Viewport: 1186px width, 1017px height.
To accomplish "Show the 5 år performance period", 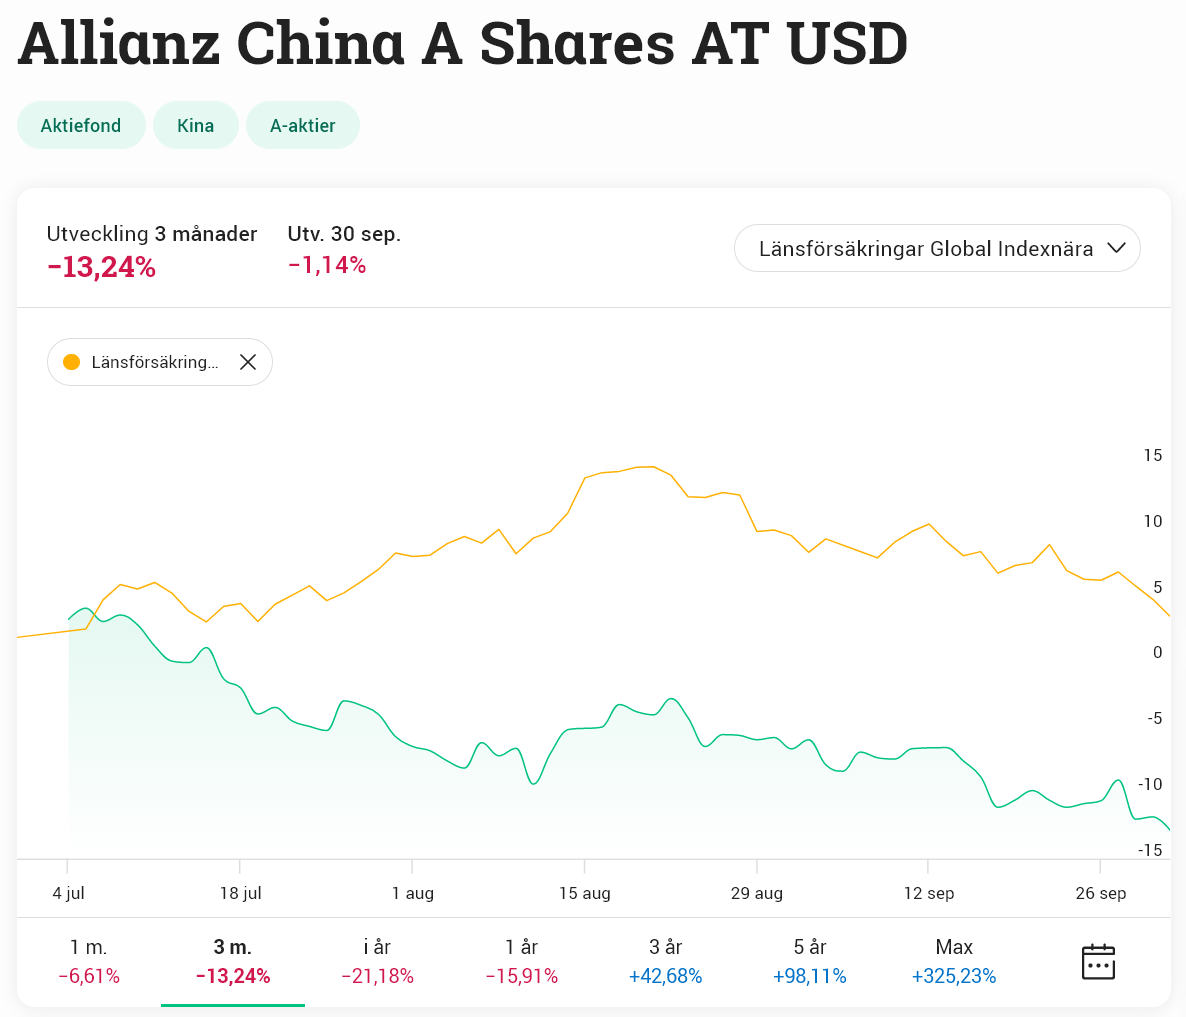I will tap(809, 961).
